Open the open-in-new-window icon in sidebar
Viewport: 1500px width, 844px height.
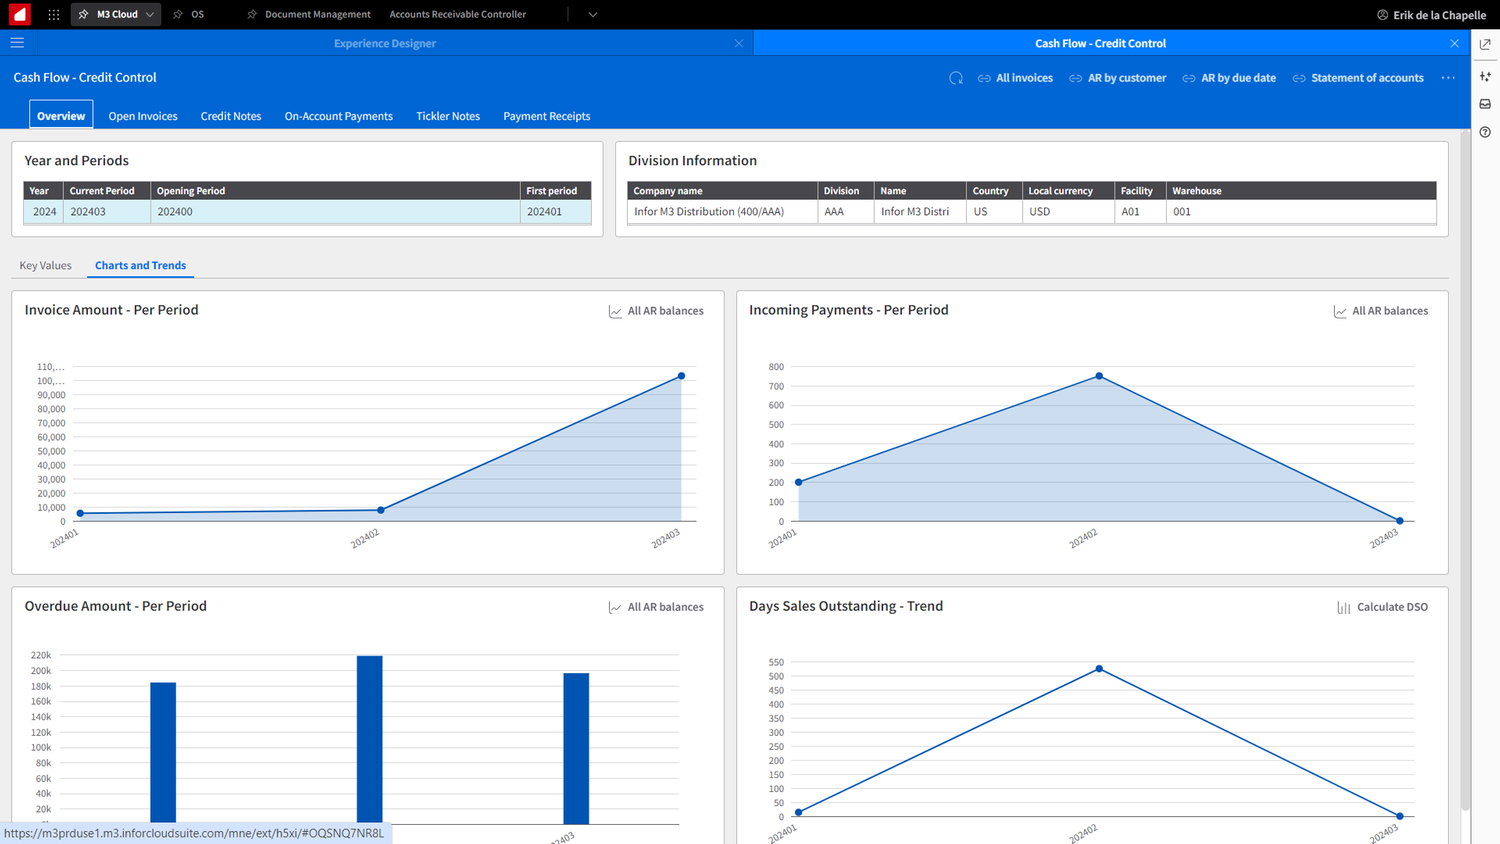1485,44
